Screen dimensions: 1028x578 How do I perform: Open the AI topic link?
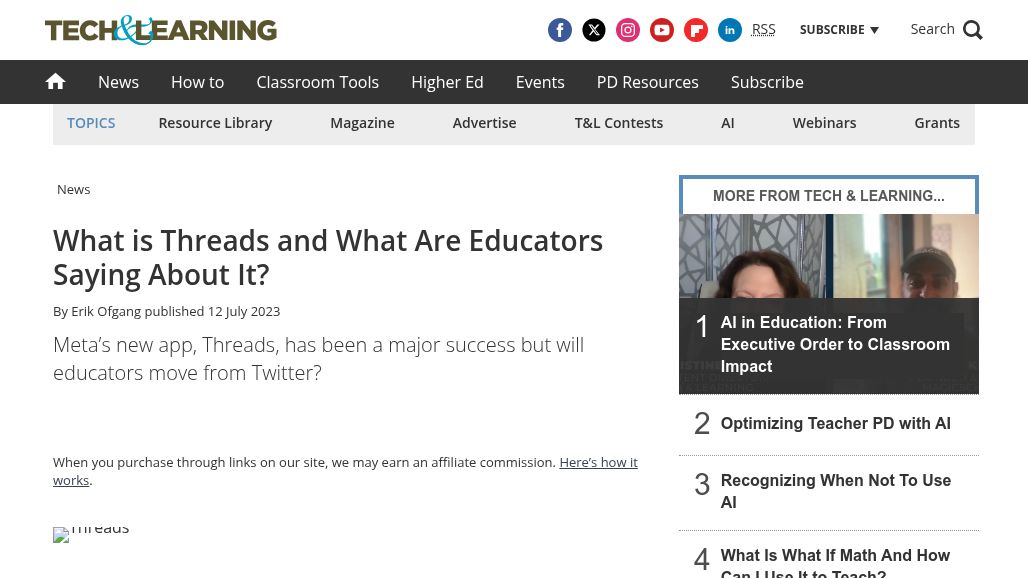(x=728, y=123)
